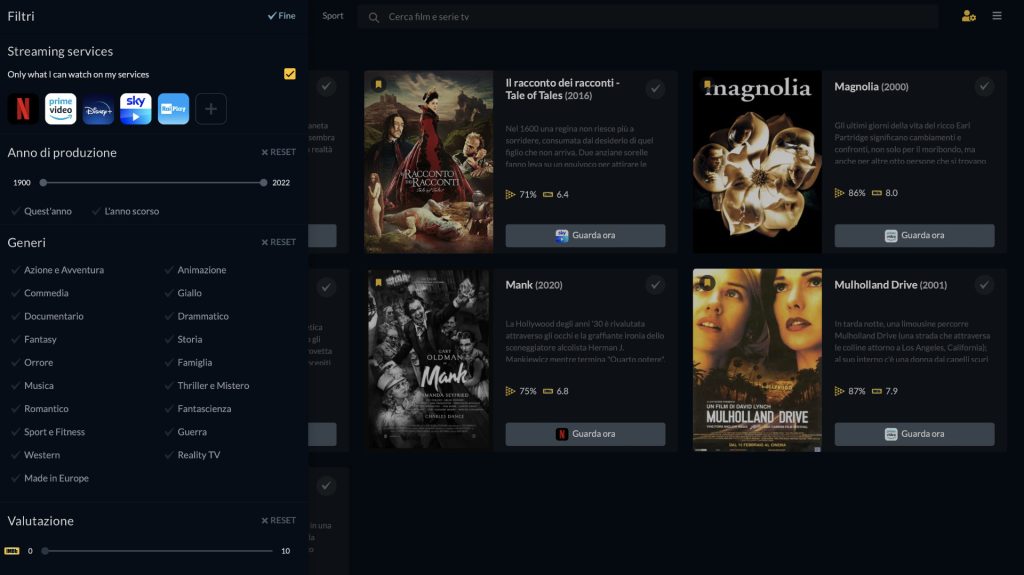Check the Orrore genre
1024x575 pixels.
[x=31, y=363]
